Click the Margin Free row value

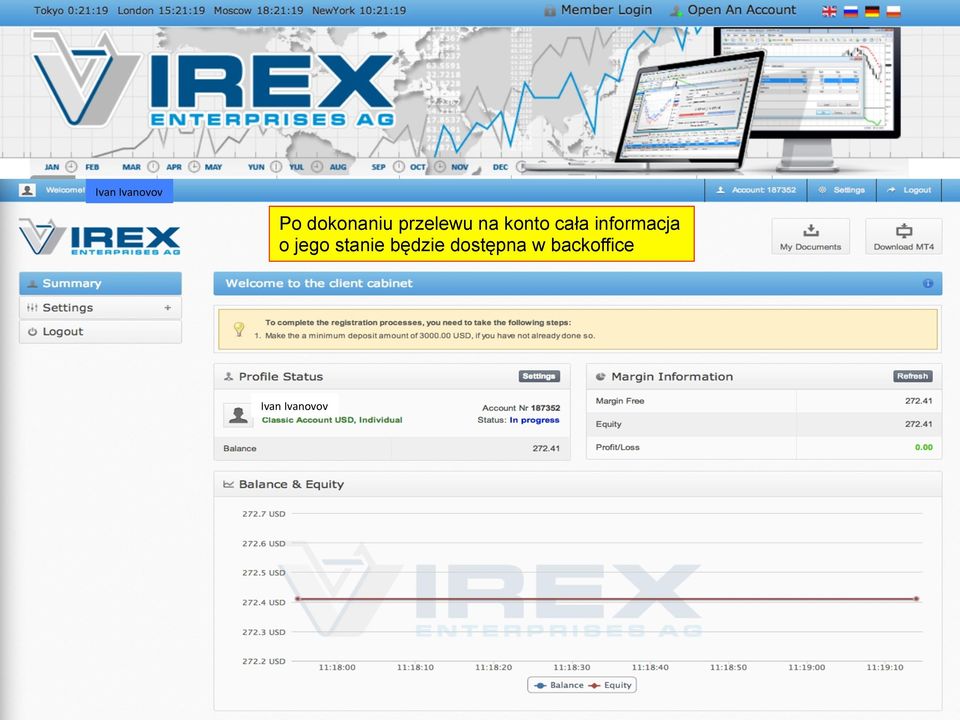[x=918, y=401]
